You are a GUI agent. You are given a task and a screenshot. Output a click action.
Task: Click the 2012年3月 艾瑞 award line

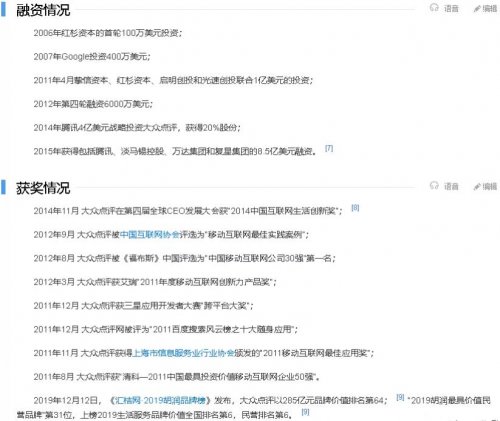pos(155,282)
